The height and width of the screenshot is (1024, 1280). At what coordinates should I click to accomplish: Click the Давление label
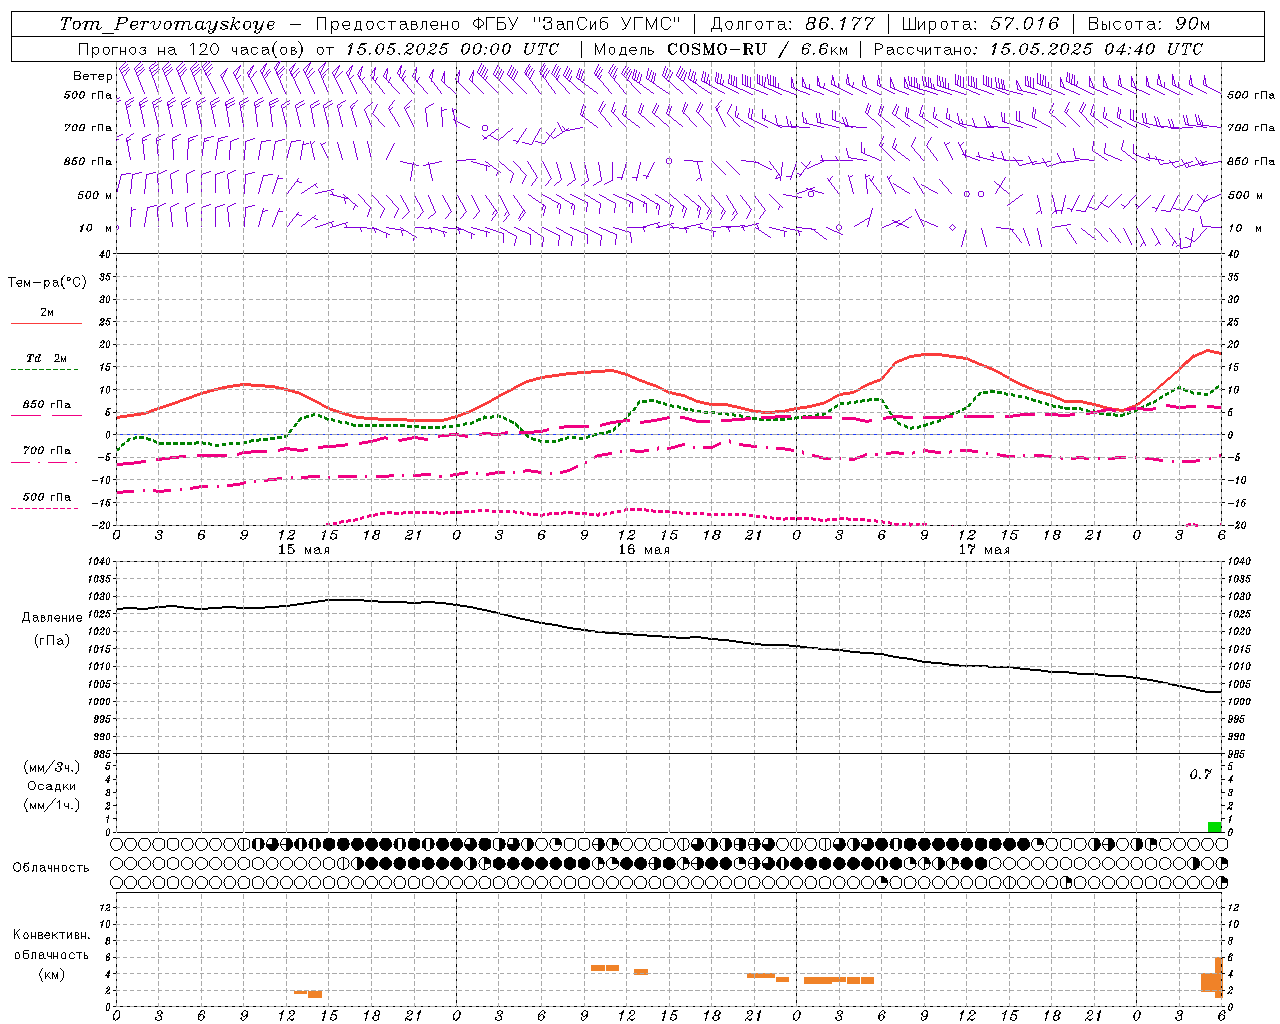(x=52, y=618)
